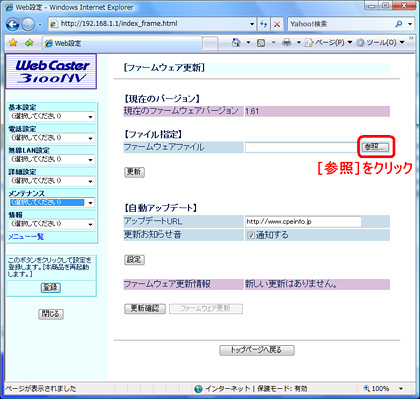Open the 情報 dropdown
Image resolution: width=420 pixels, height=399 pixels.
click(x=51, y=224)
